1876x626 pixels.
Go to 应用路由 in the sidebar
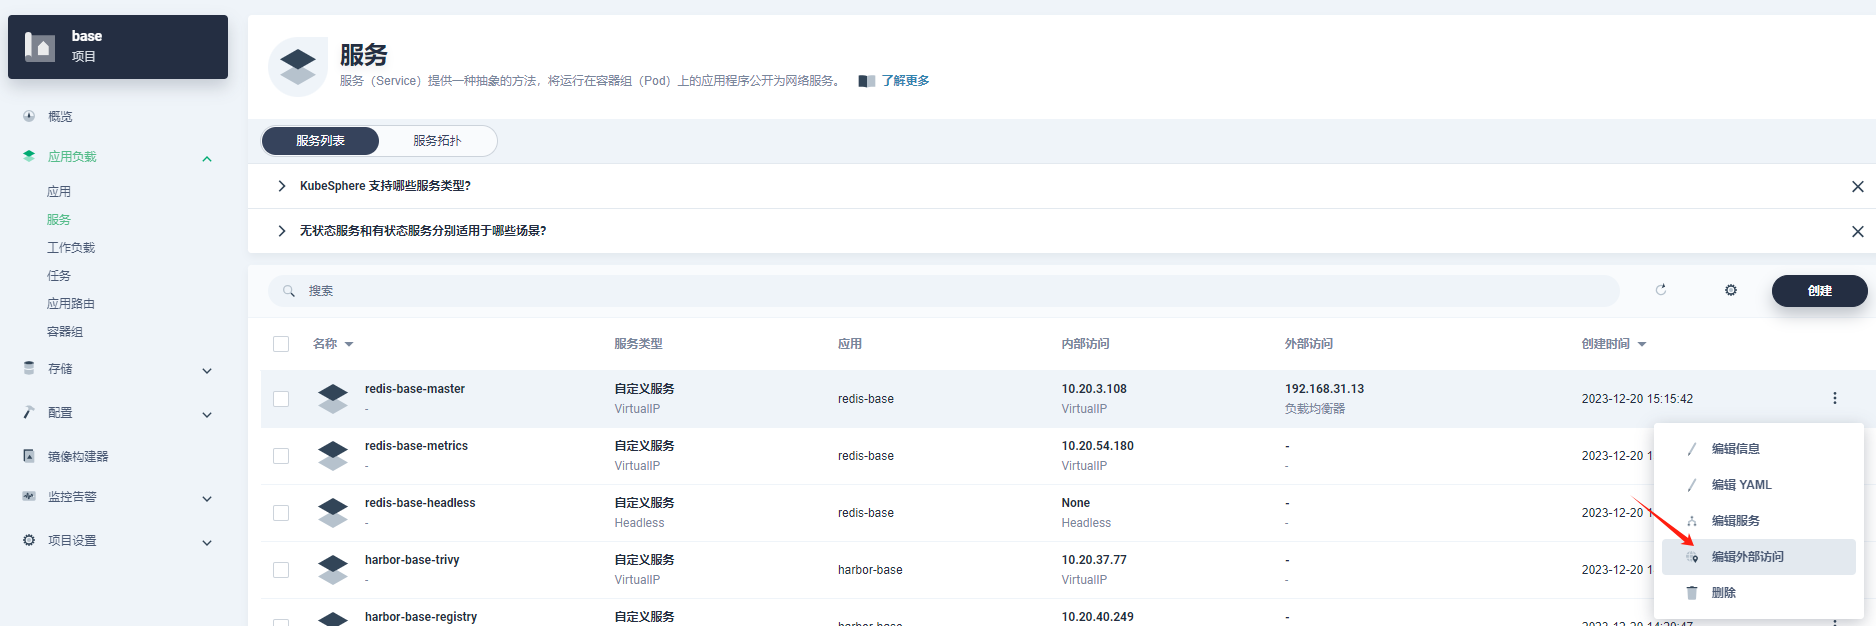tap(71, 304)
